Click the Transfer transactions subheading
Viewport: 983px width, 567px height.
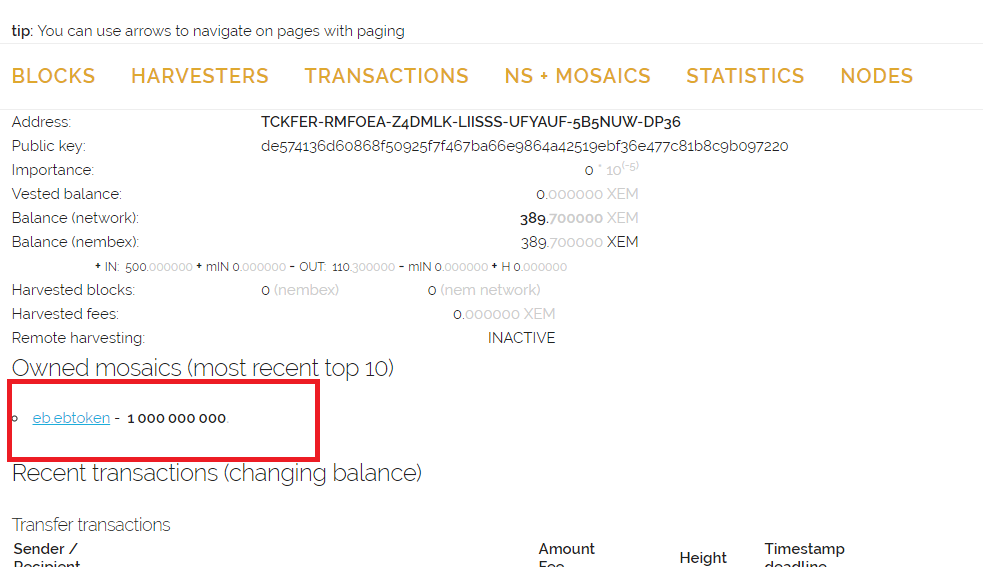(91, 525)
